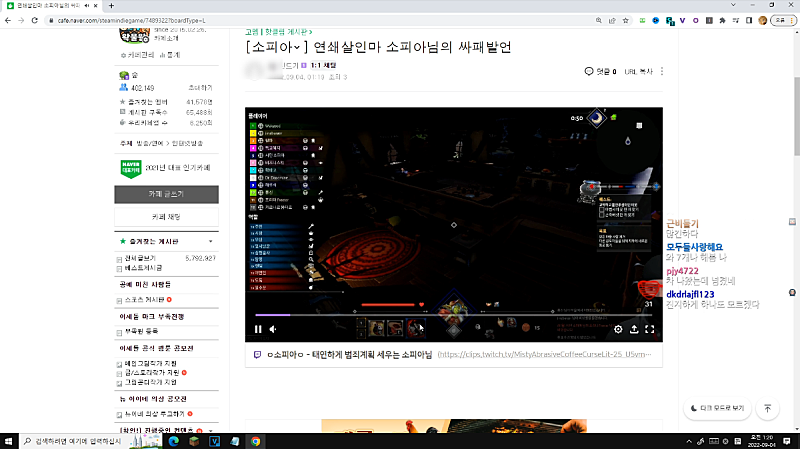
Task: Click the zoom magnifier icon in address bar
Action: pos(598,20)
